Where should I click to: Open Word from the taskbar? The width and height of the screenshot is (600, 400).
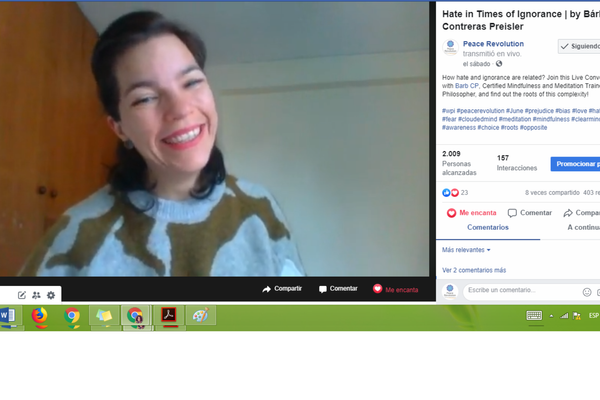[8, 316]
